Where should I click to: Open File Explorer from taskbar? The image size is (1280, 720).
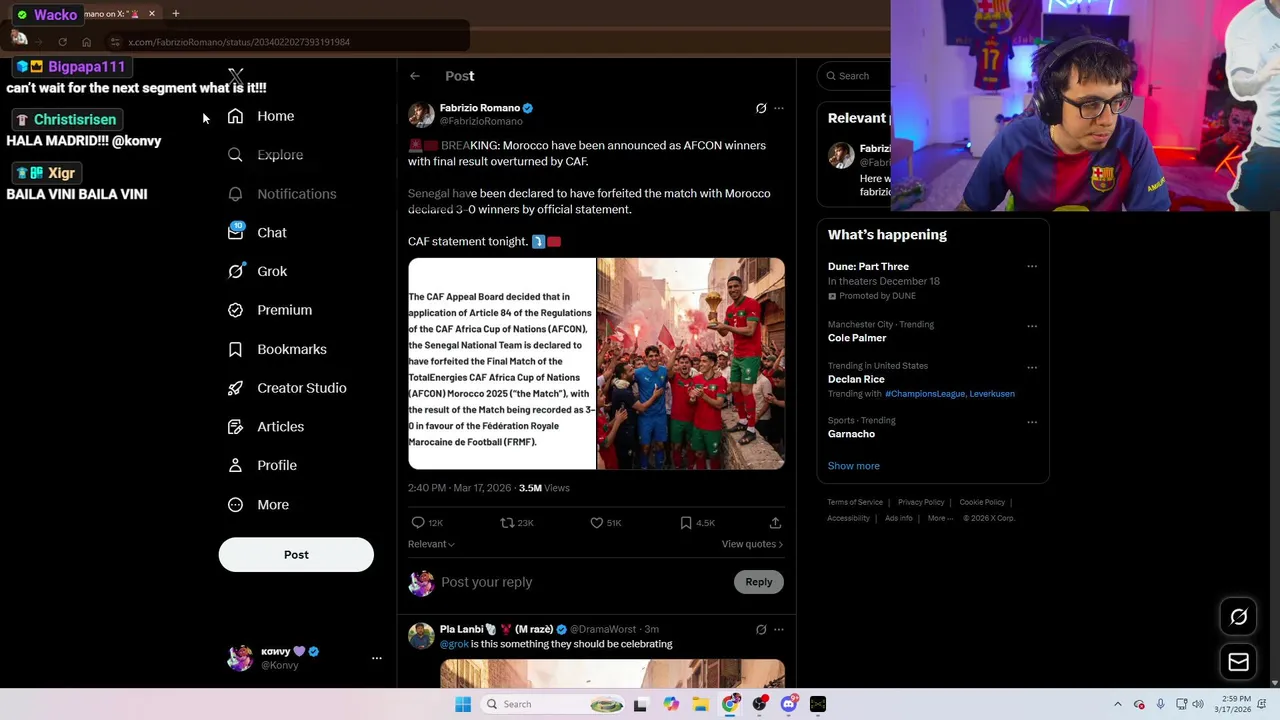[700, 704]
